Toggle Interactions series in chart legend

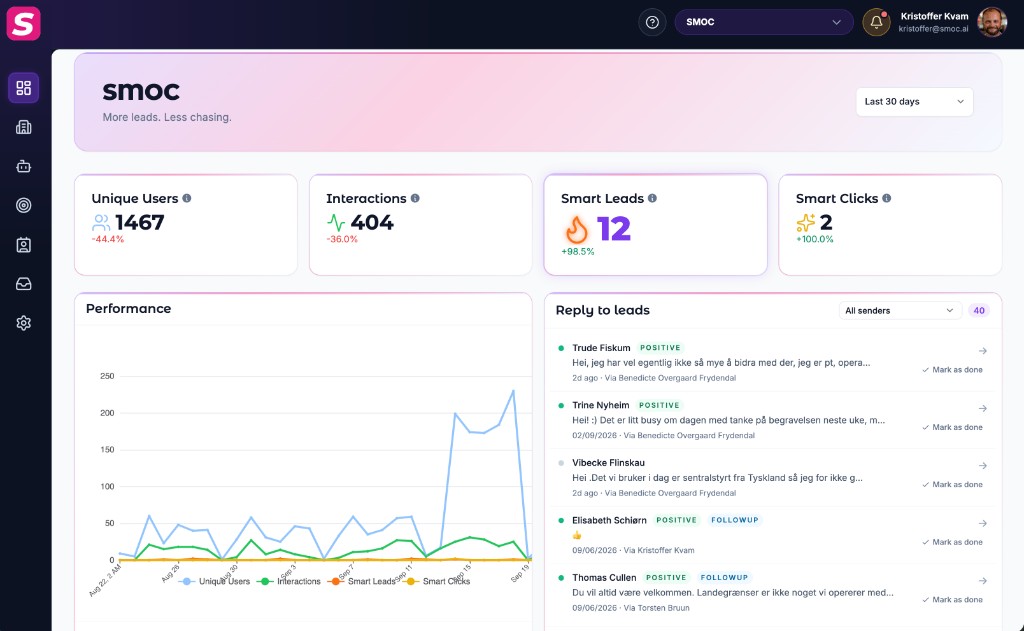pyautogui.click(x=289, y=581)
